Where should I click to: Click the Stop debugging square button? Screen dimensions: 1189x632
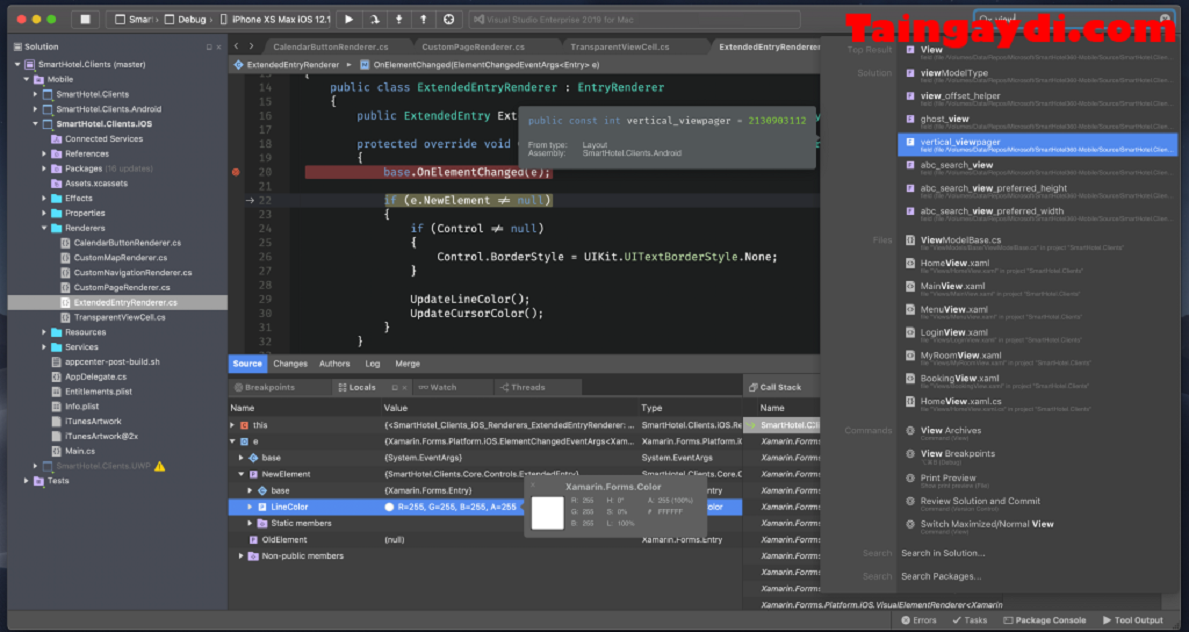tap(85, 19)
